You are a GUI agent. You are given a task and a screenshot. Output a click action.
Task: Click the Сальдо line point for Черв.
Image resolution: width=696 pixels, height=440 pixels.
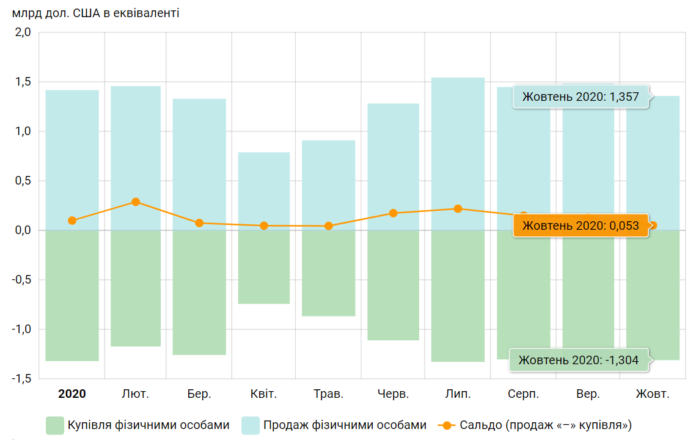(x=393, y=213)
